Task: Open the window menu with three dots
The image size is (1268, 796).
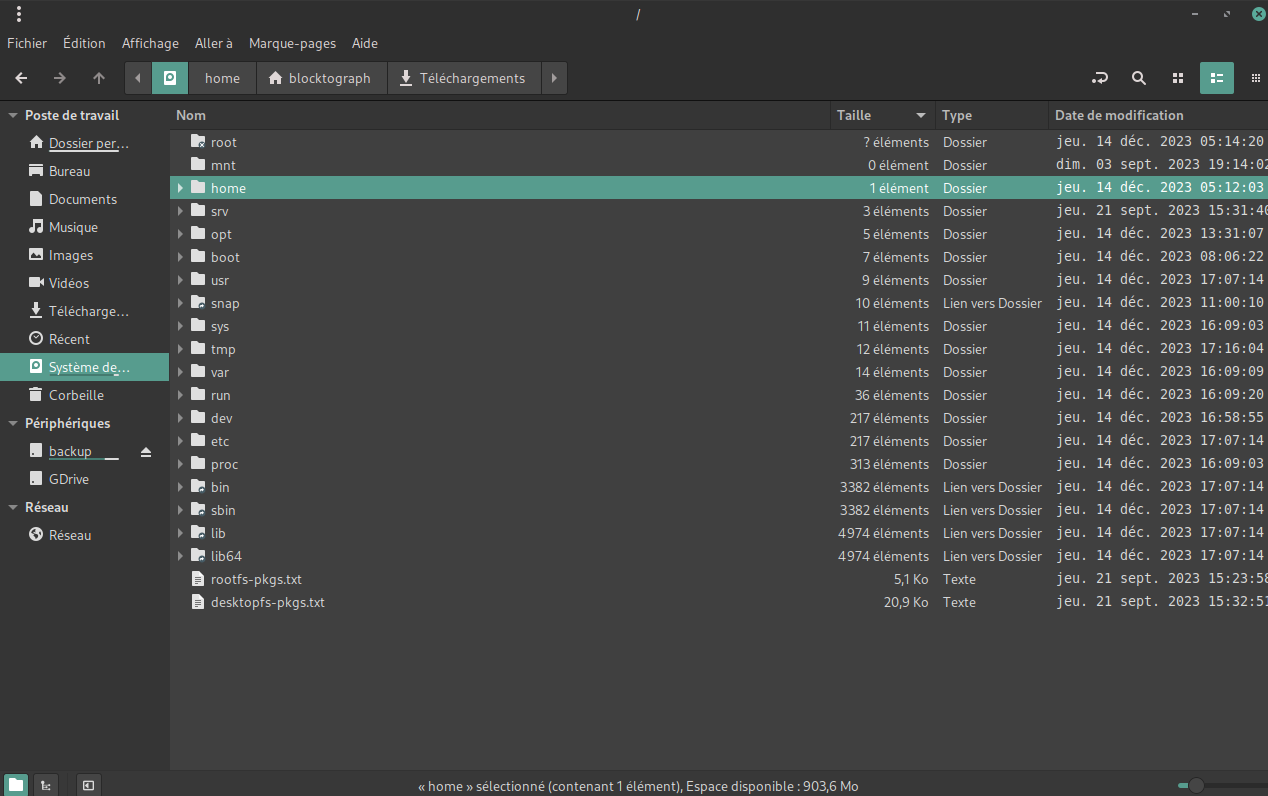Action: point(19,14)
